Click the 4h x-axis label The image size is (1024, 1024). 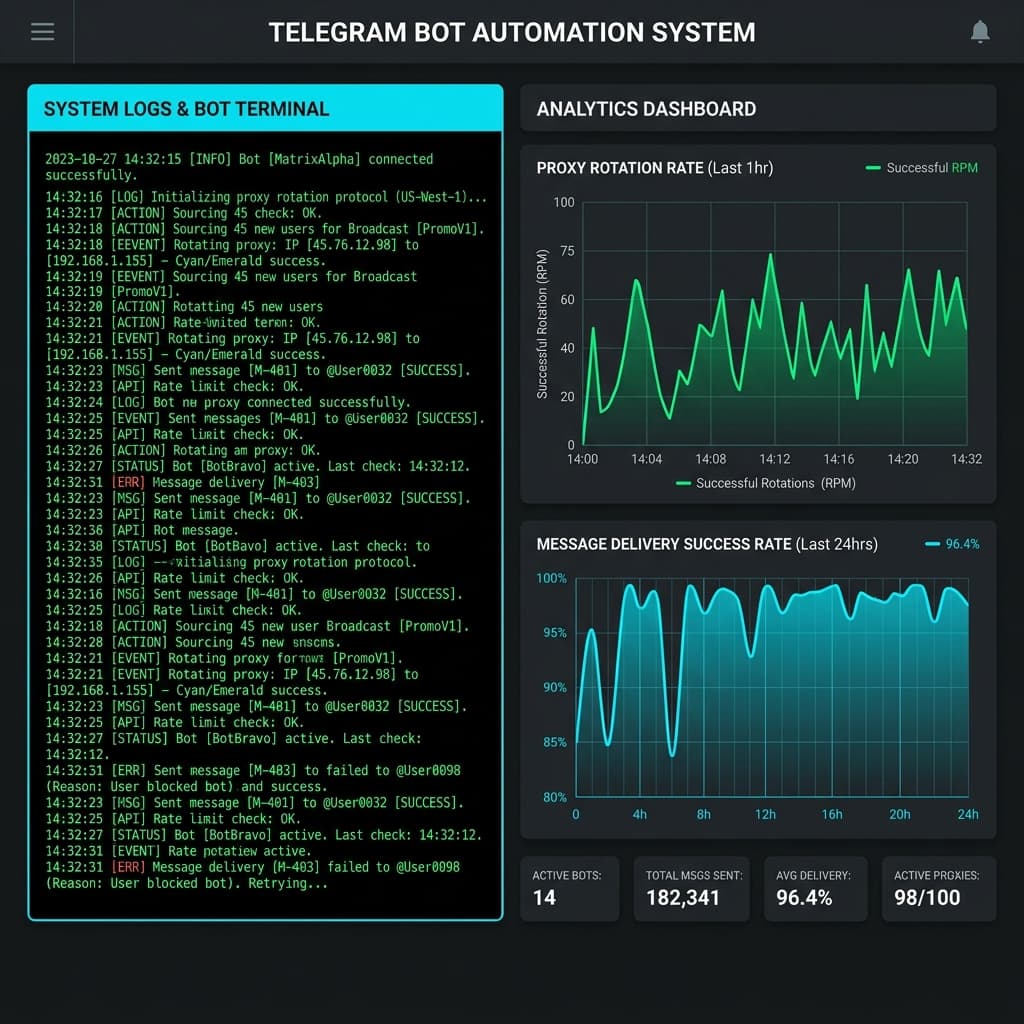coord(639,814)
